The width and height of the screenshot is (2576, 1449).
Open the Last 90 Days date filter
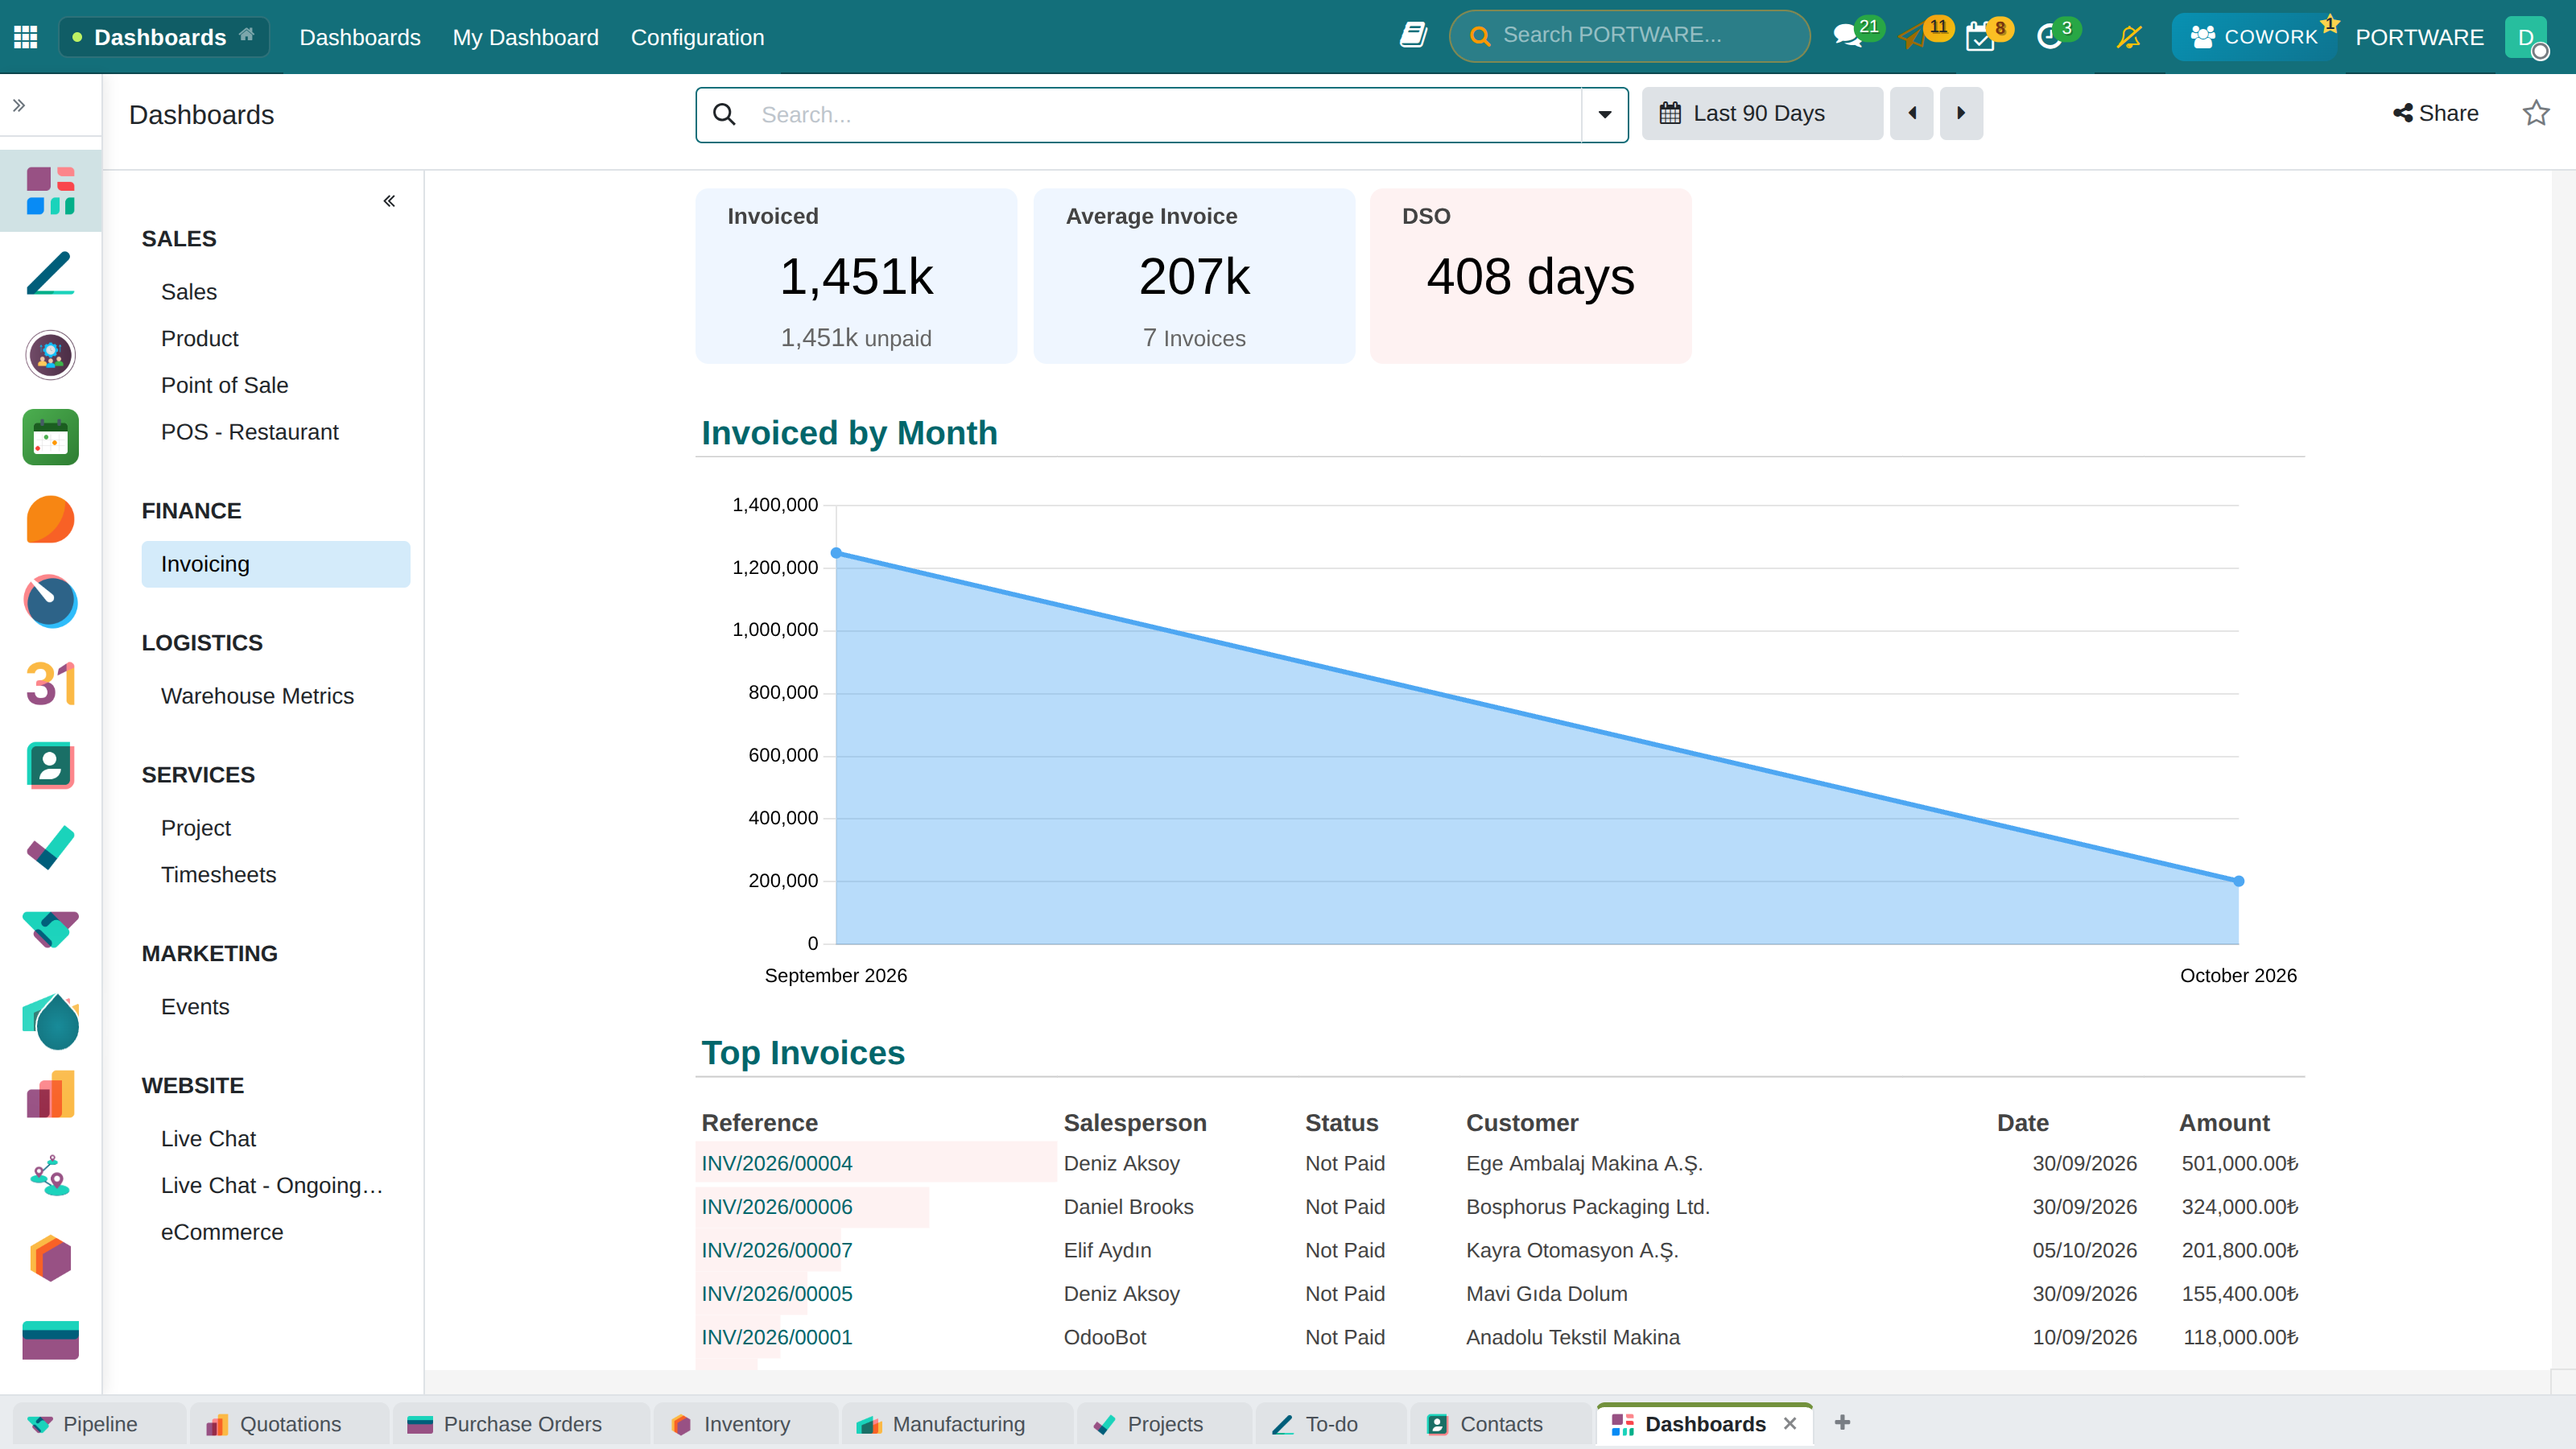click(1762, 113)
